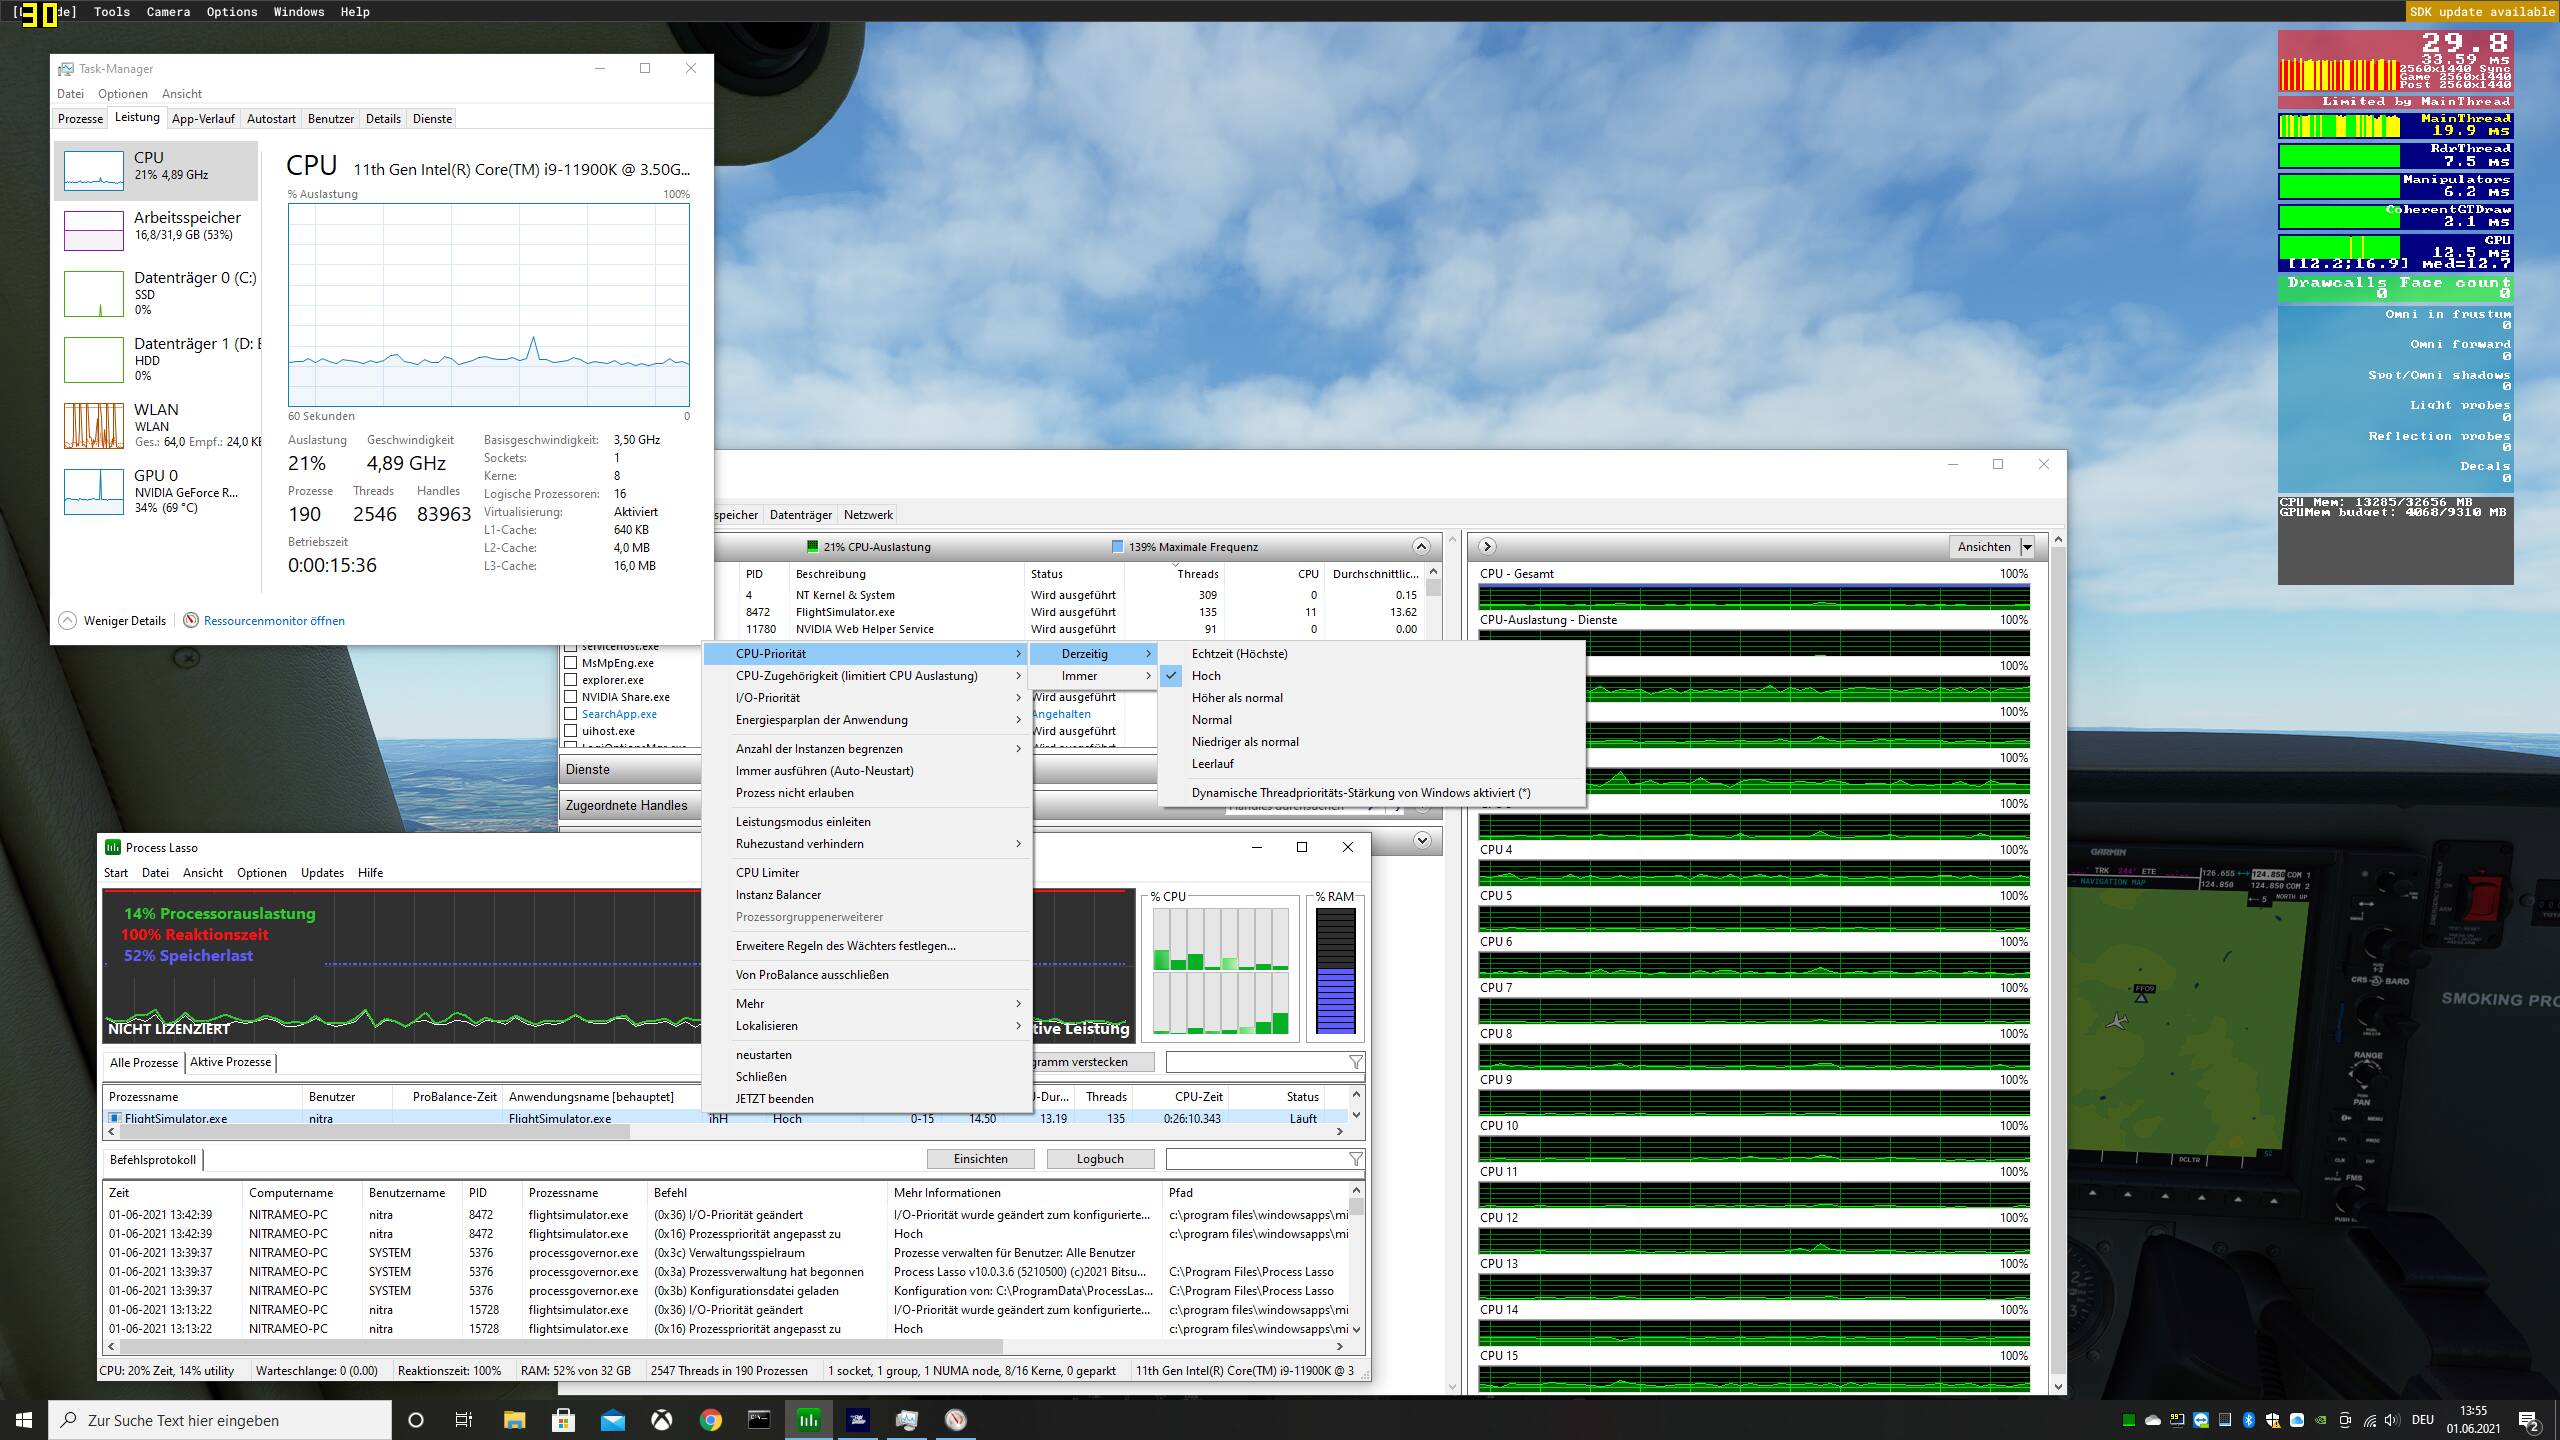Collapse the CPU section in Resource Monitor
The width and height of the screenshot is (2560, 1440).
1421,546
